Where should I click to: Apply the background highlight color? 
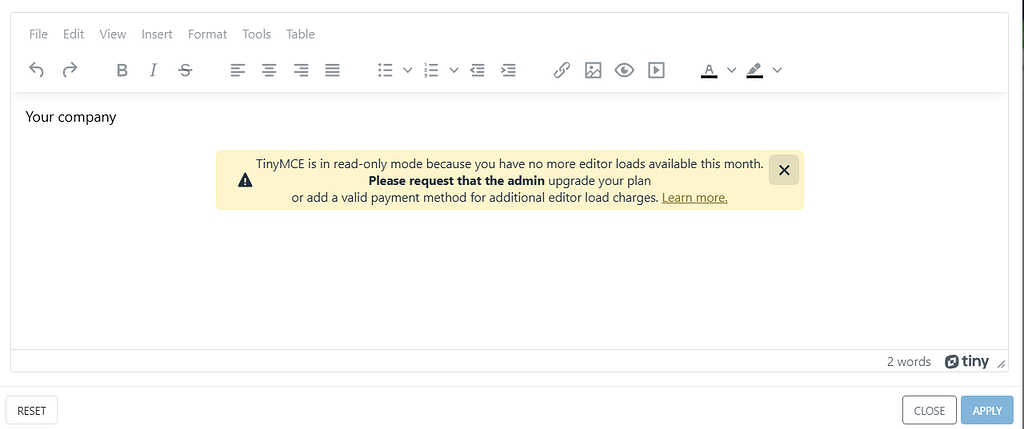click(754, 70)
